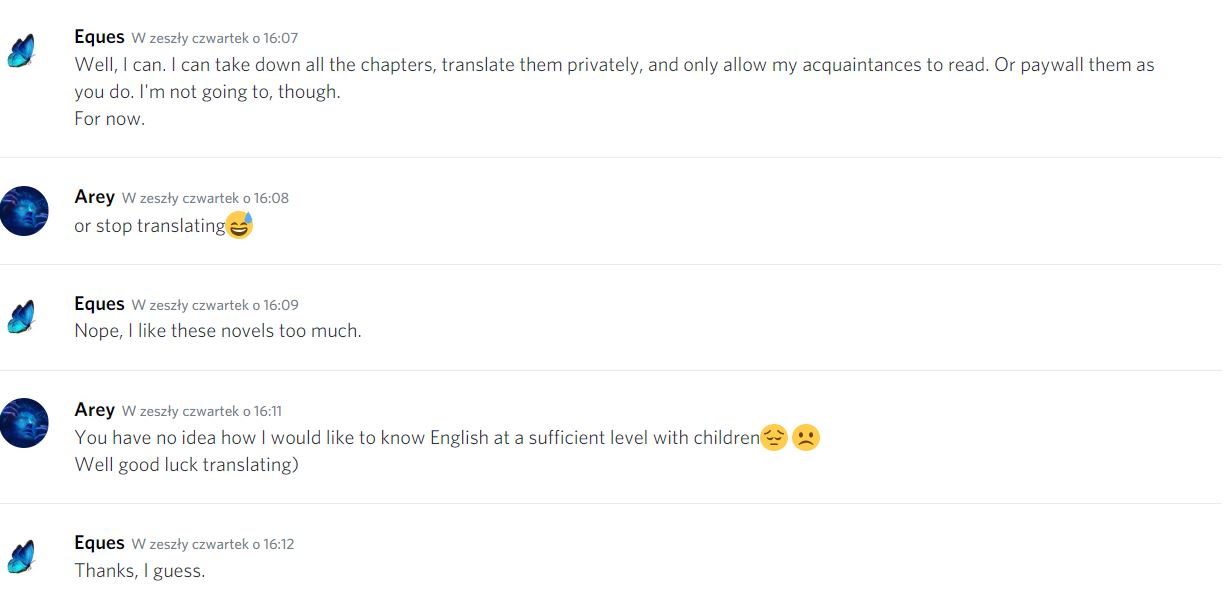1232x589 pixels.
Task: Click the Eques username above "Thanks, I guess."
Action: (x=99, y=543)
